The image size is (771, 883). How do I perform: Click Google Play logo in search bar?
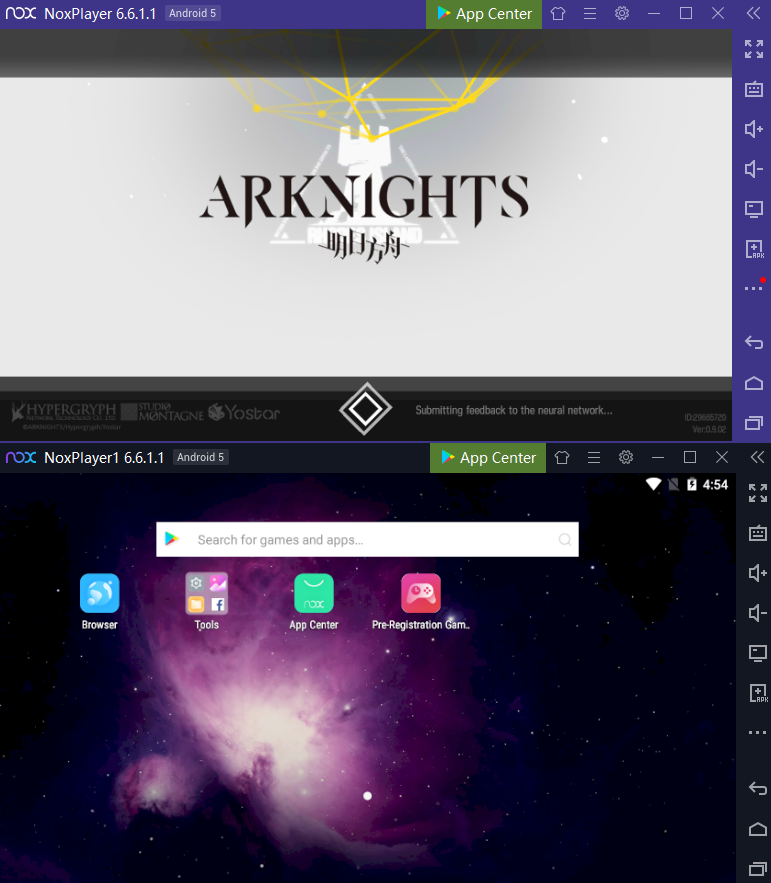coord(172,539)
